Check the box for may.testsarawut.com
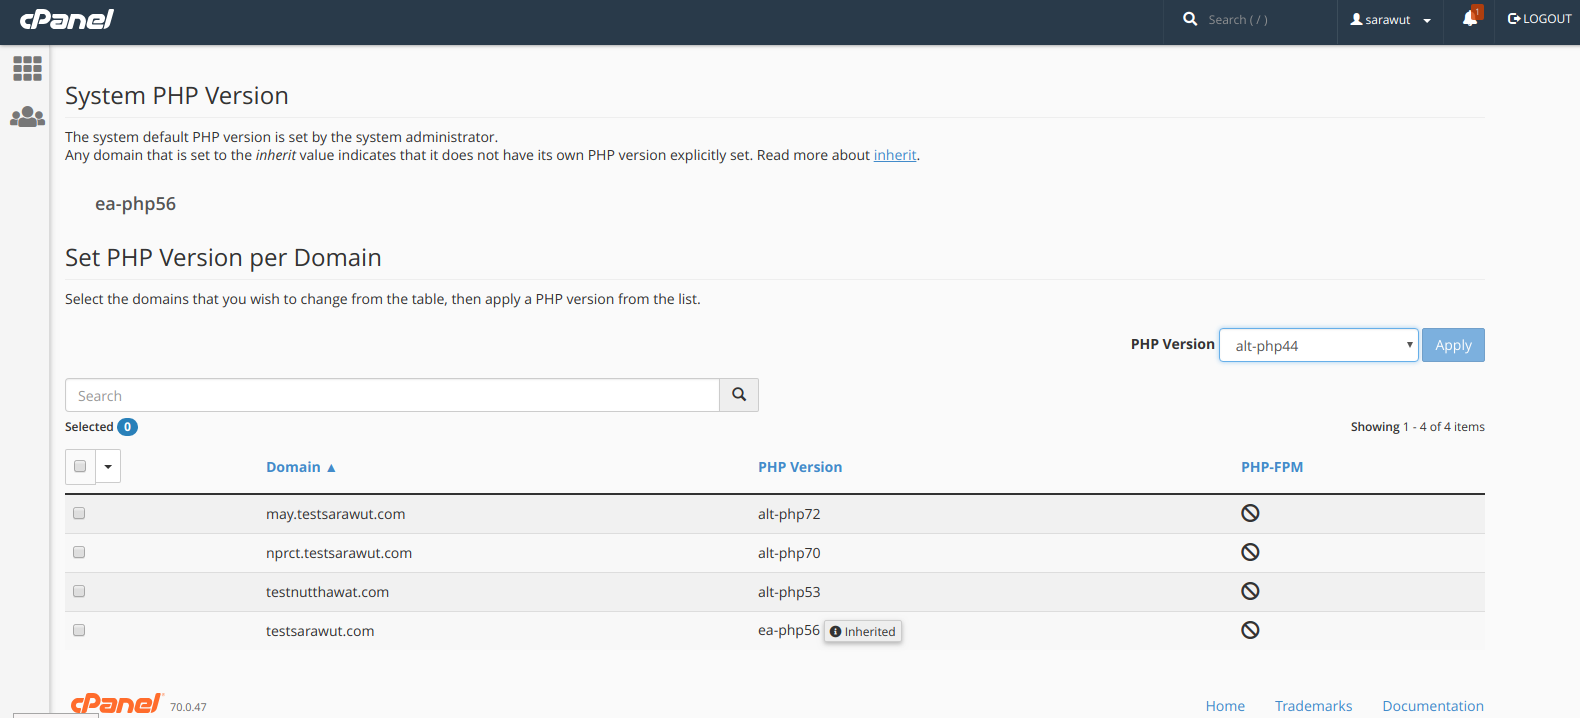 tap(79, 513)
